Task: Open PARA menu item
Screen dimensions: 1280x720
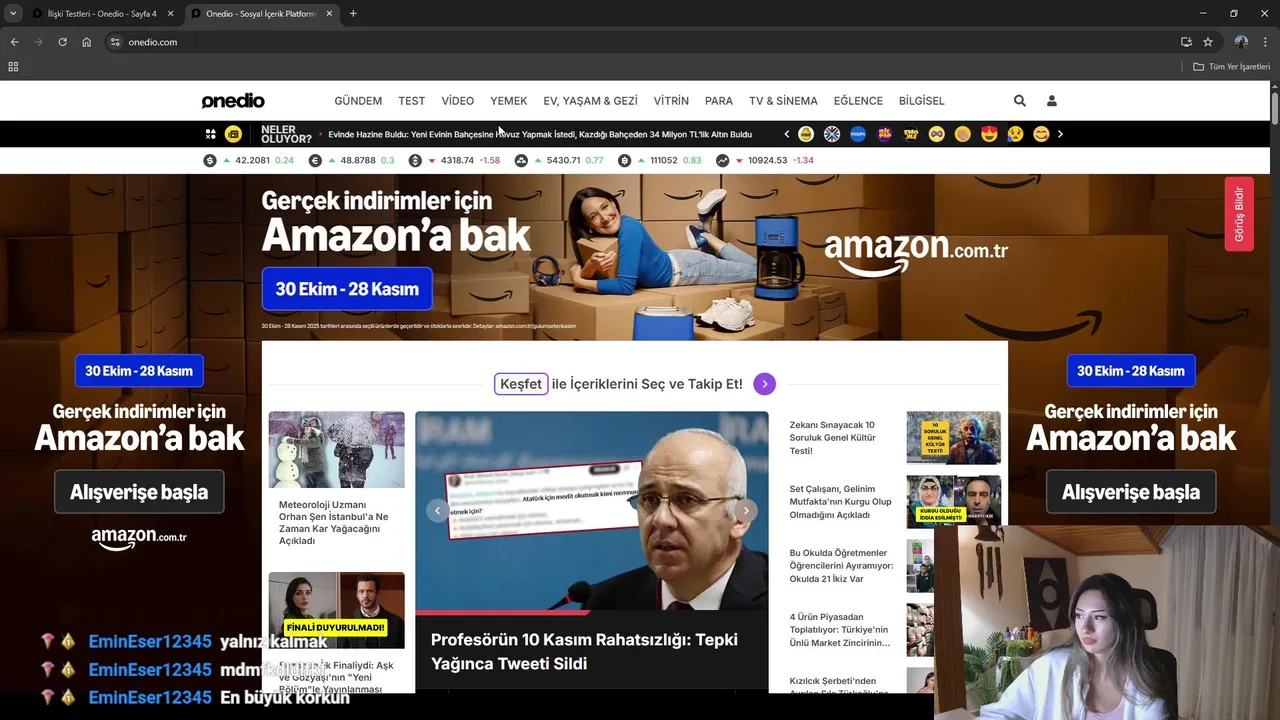Action: (719, 101)
